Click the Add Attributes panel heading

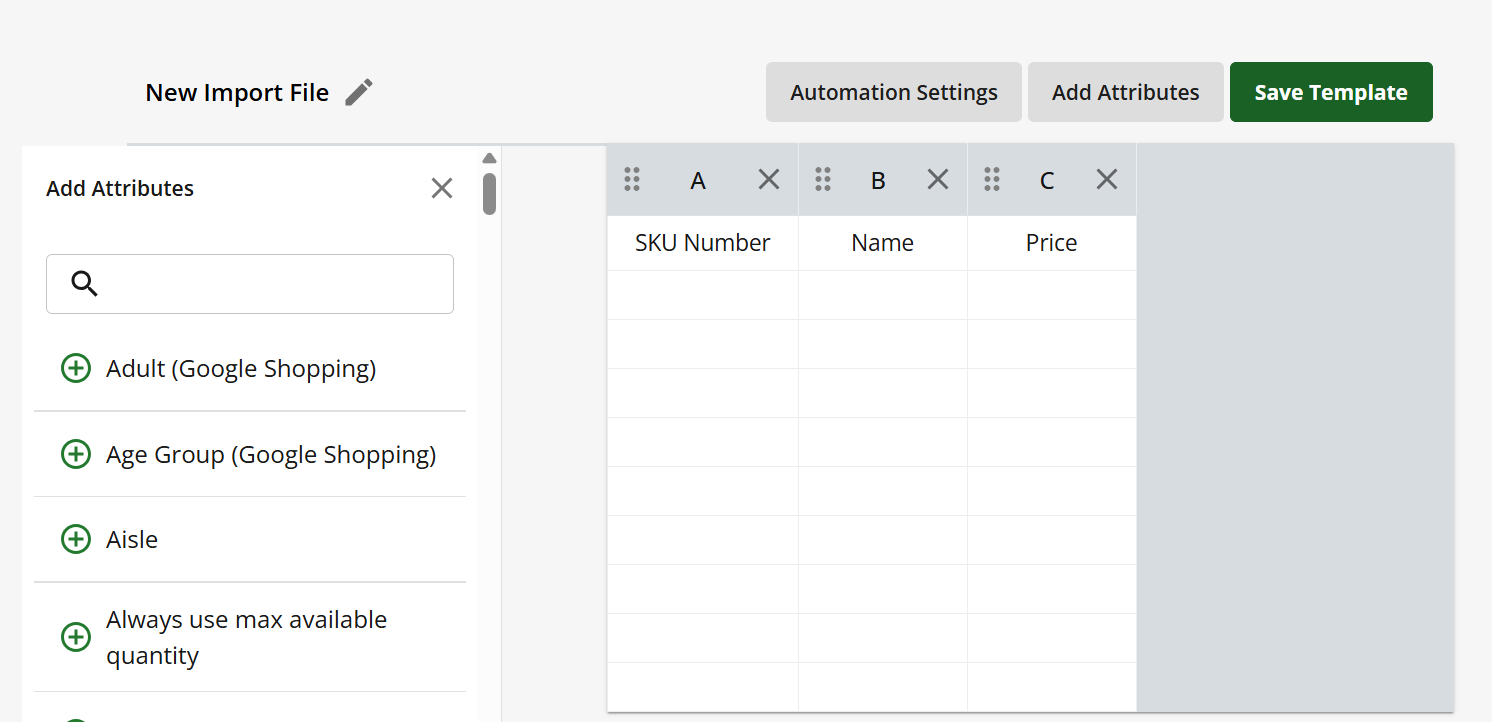[120, 188]
